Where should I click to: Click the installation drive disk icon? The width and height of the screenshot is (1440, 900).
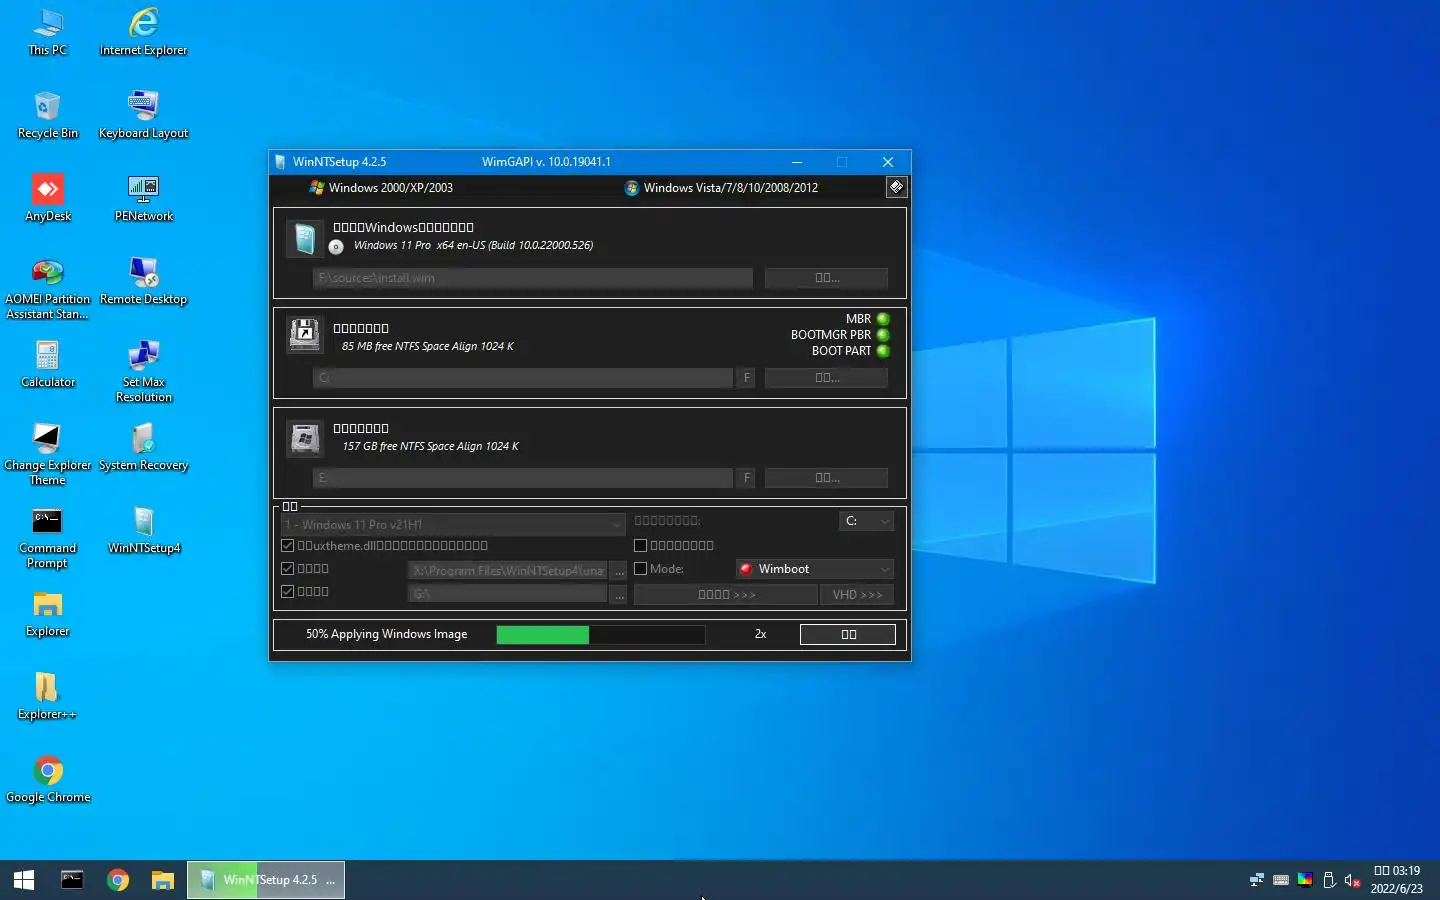pyautogui.click(x=304, y=438)
